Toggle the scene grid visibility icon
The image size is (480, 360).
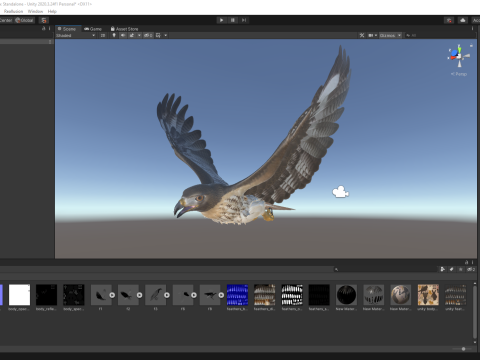pyautogui.click(x=158, y=35)
